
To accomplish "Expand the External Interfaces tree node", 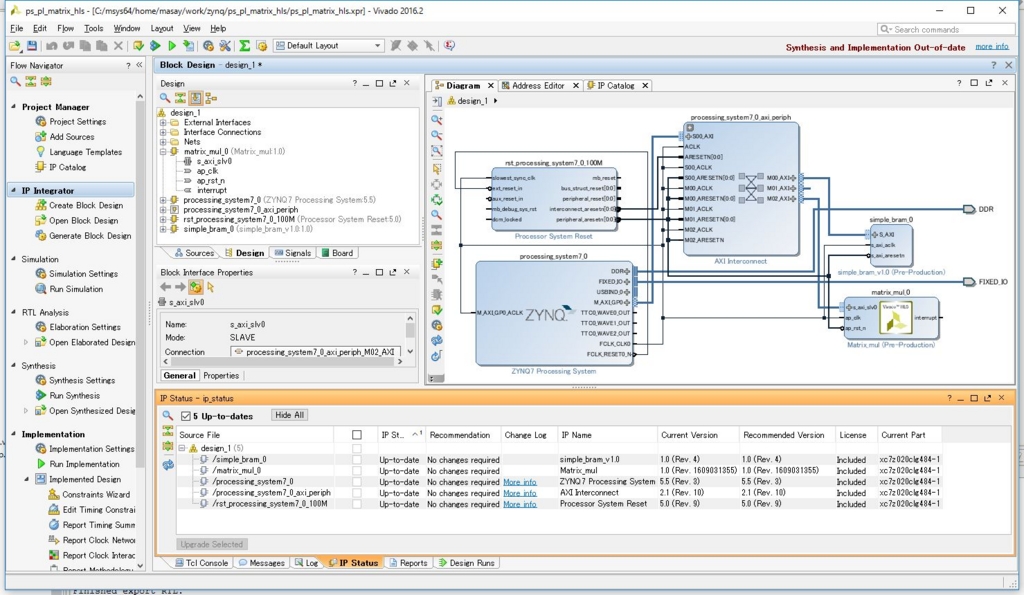I will (x=163, y=123).
